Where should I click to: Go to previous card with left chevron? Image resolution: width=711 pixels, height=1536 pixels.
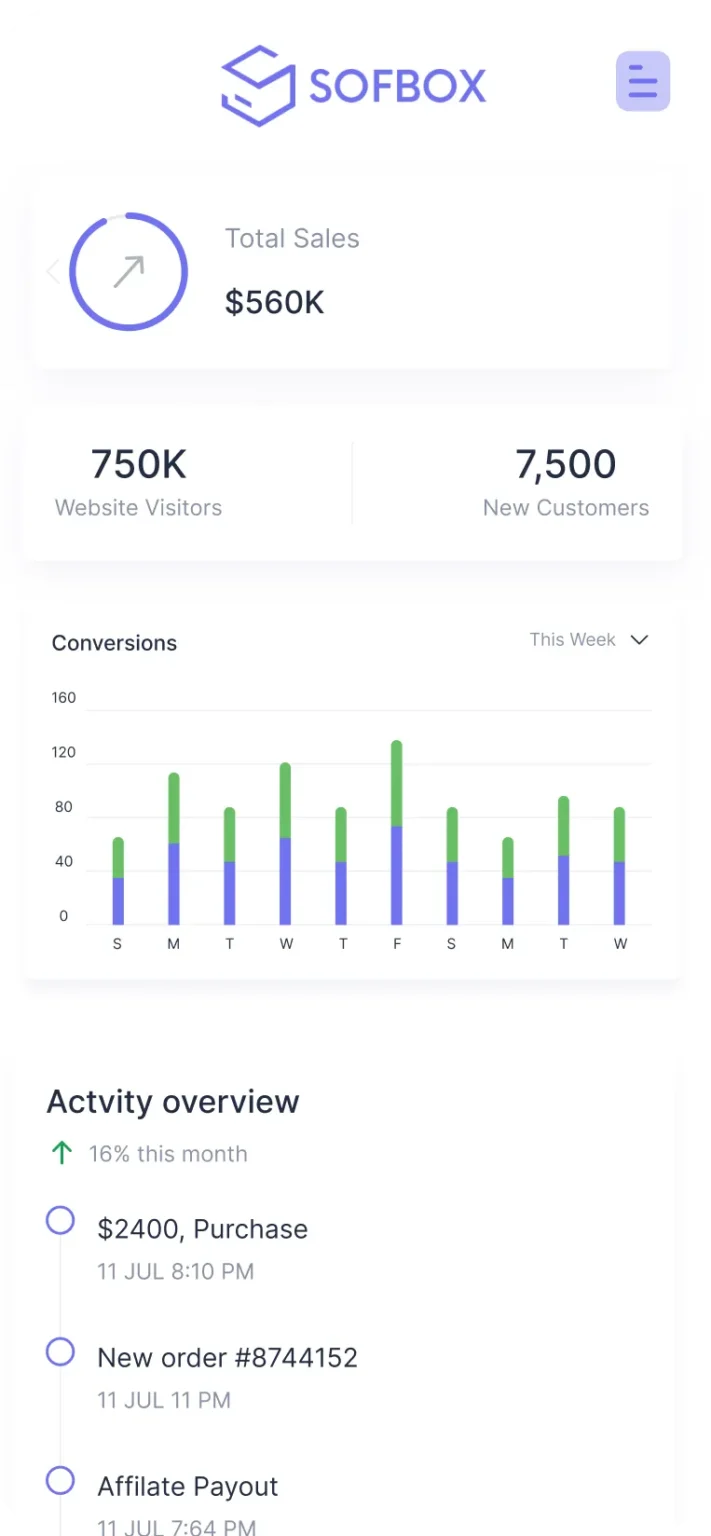(x=53, y=271)
